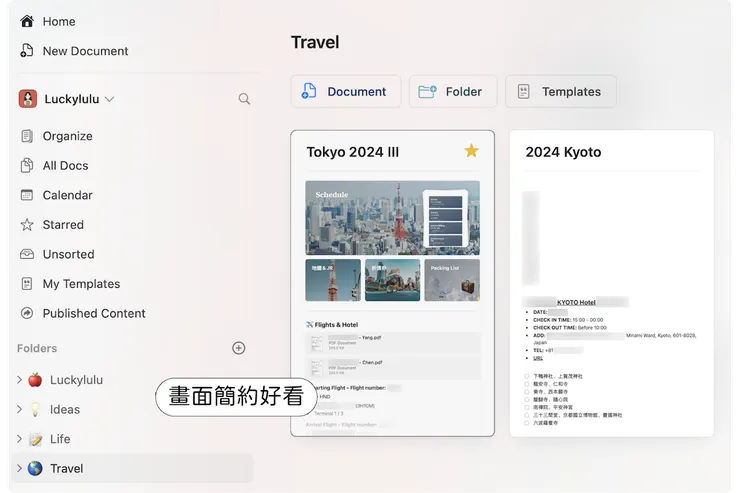Click the Luckylulu workspace avatar
This screenshot has height=493, width=740.
tap(28, 99)
